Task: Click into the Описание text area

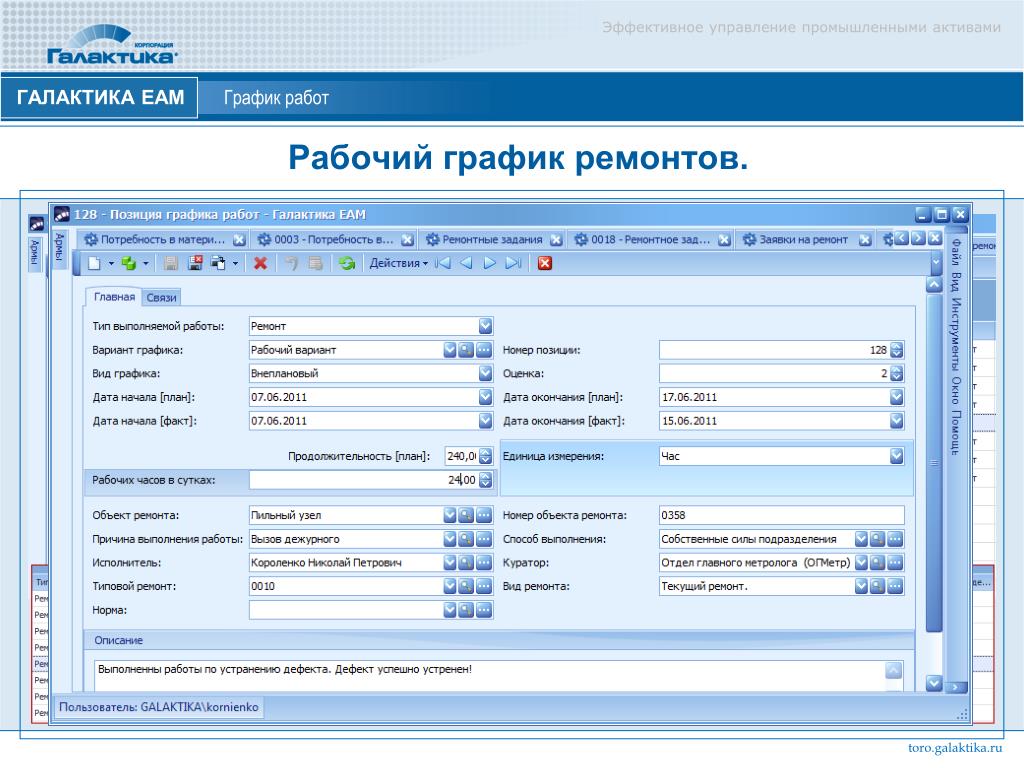Action: 490,675
